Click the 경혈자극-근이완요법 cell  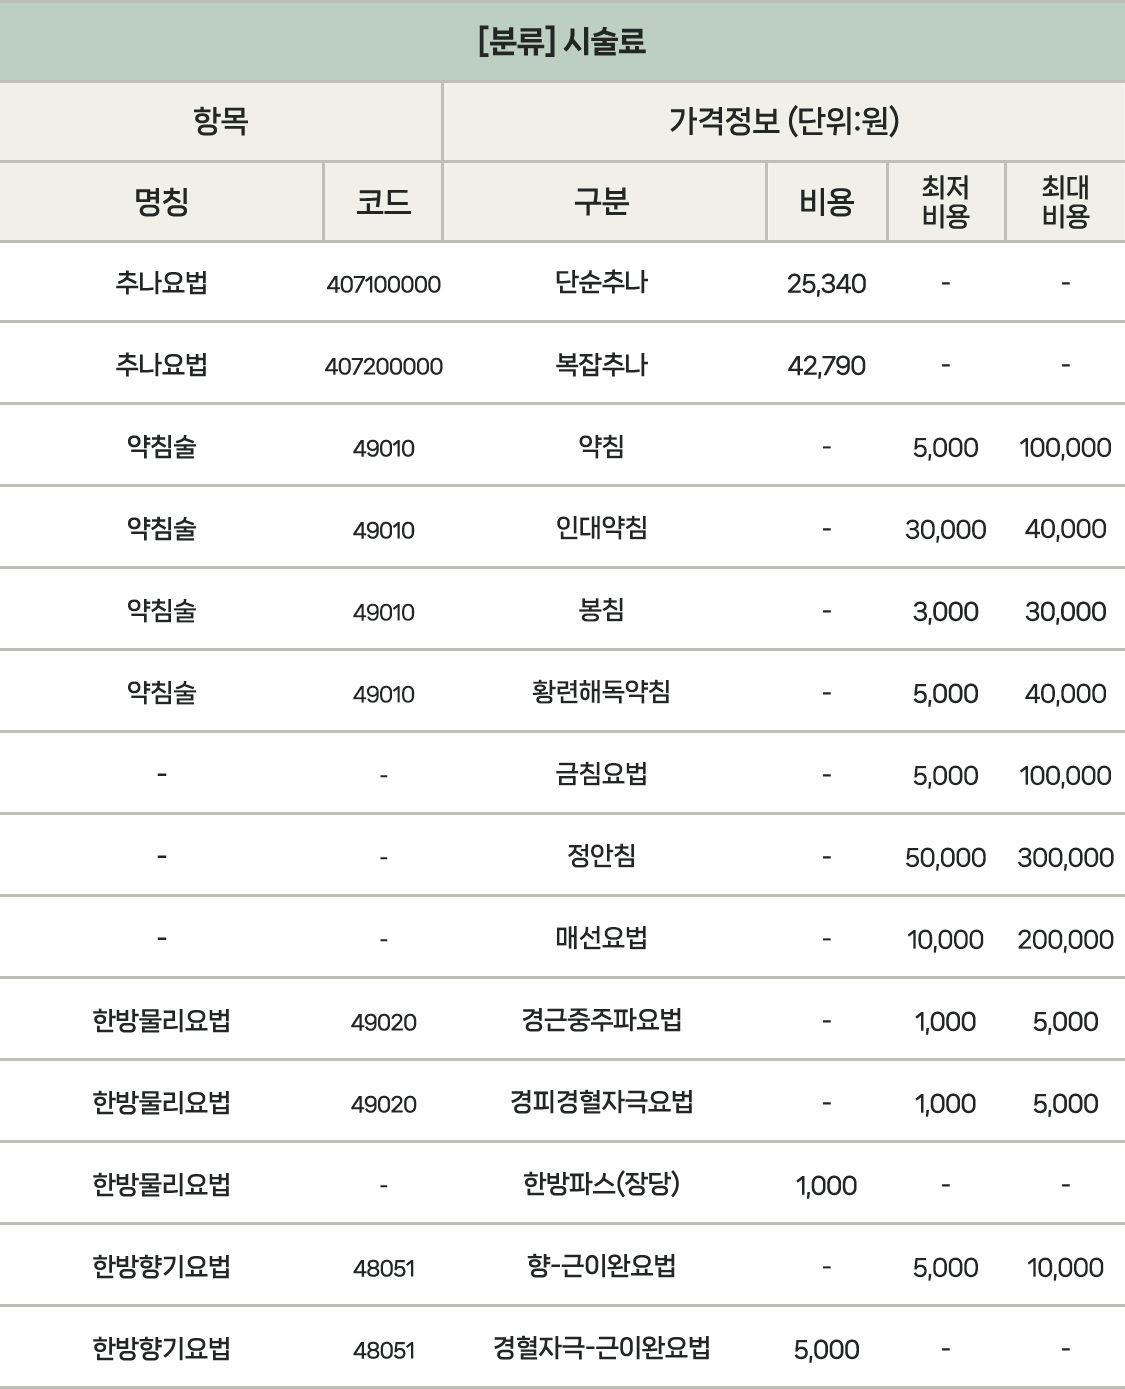tap(602, 1349)
